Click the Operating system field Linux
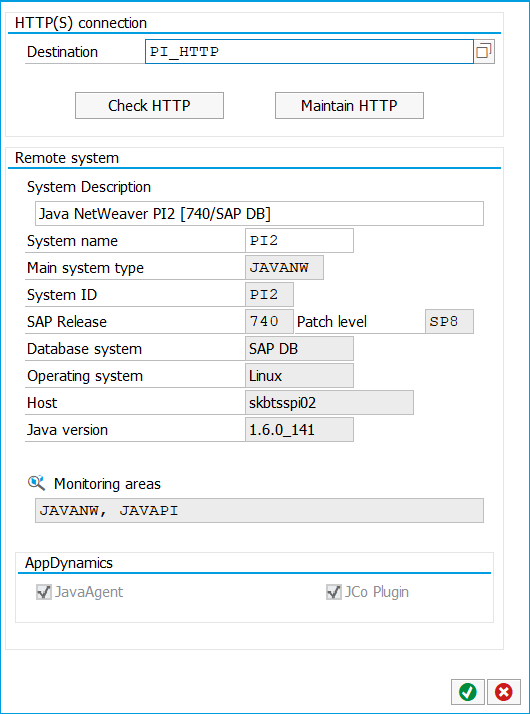 [x=299, y=376]
